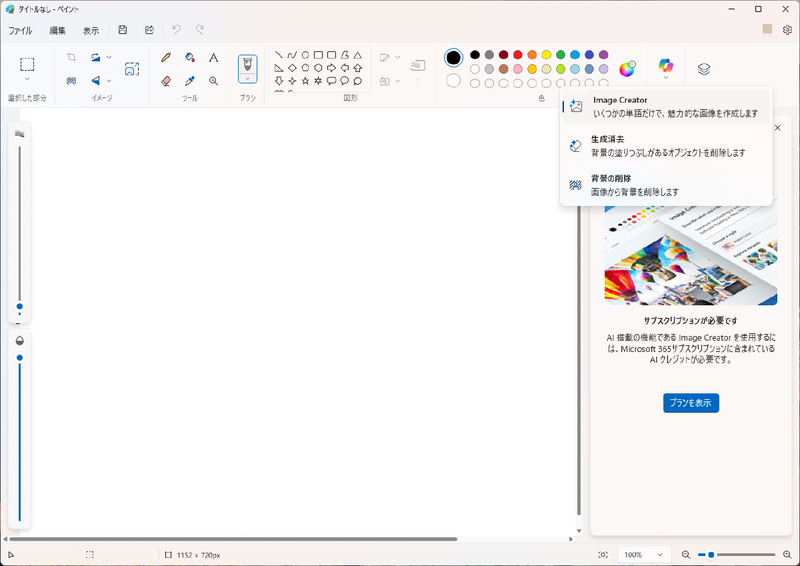This screenshot has height=566, width=800.
Task: Pick the purple color swatch
Action: click(x=604, y=55)
